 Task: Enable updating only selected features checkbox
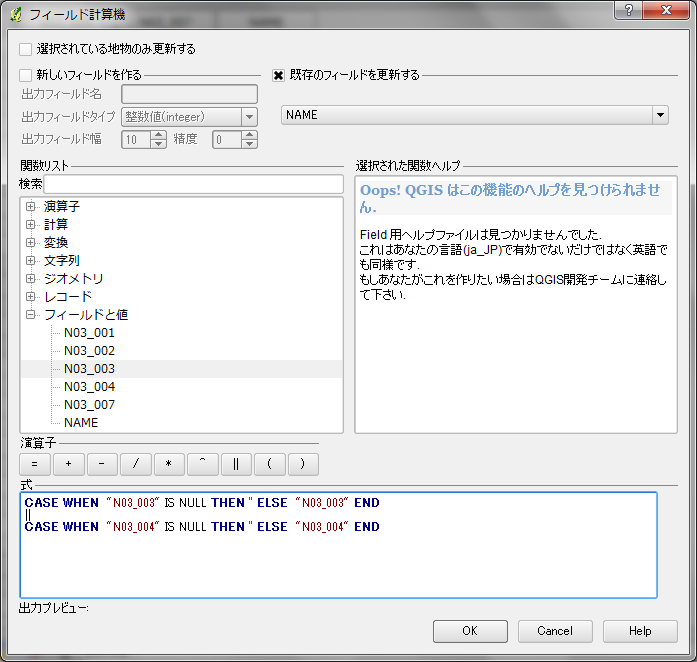tap(26, 48)
